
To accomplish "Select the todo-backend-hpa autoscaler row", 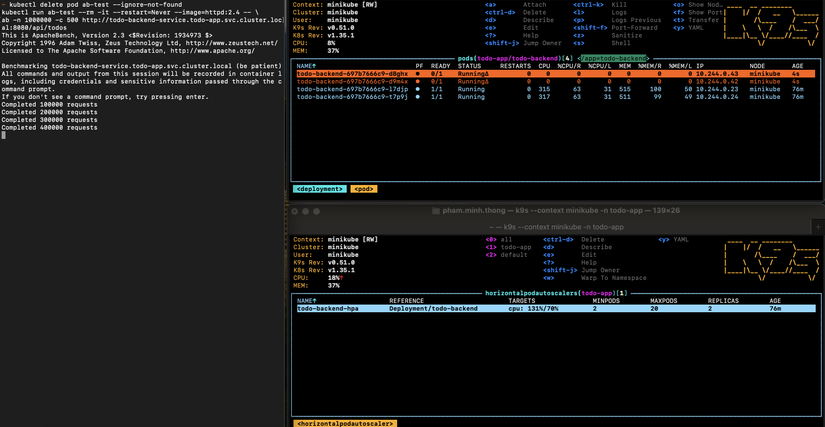I will click(556, 309).
